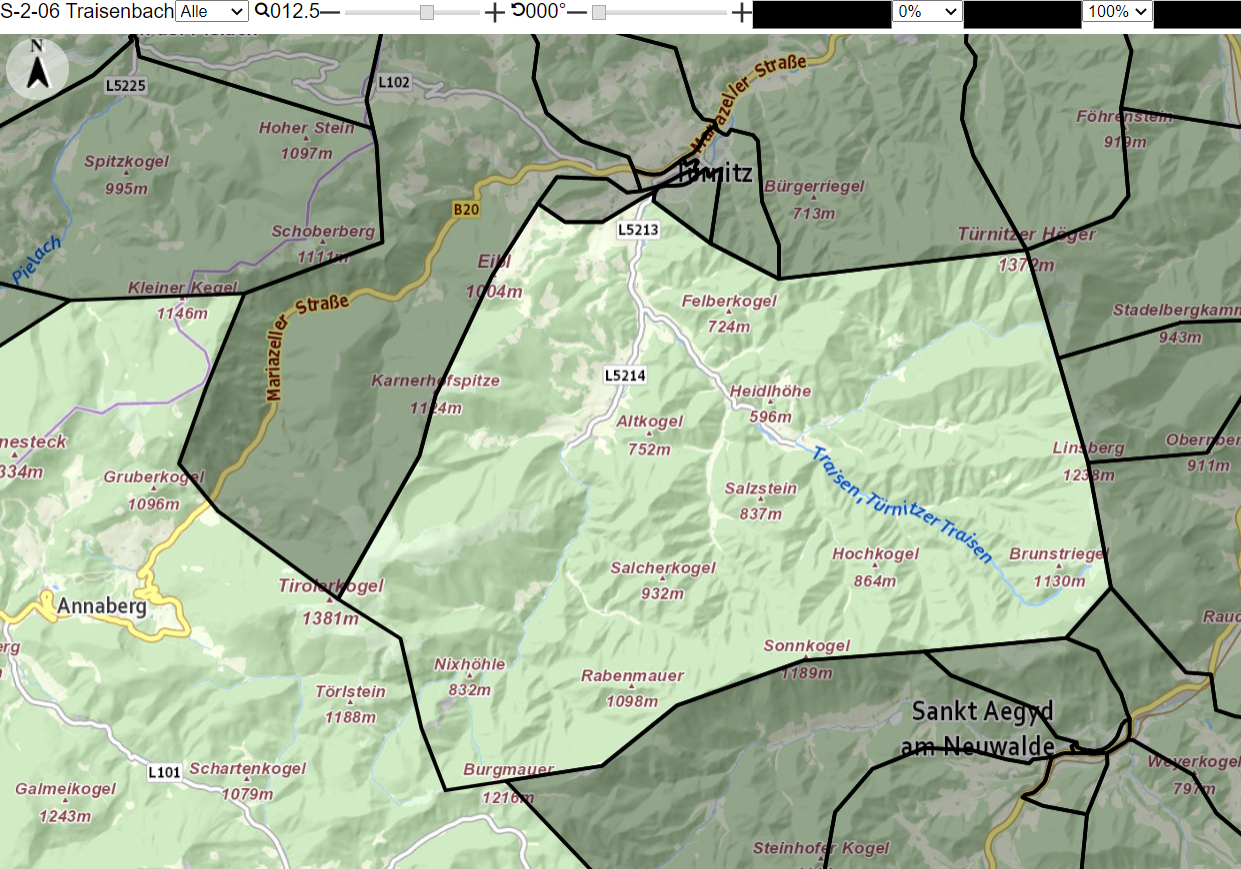Click the S-2-06 Traisenbach title
Viewport: 1241px width, 869px height.
[x=87, y=12]
